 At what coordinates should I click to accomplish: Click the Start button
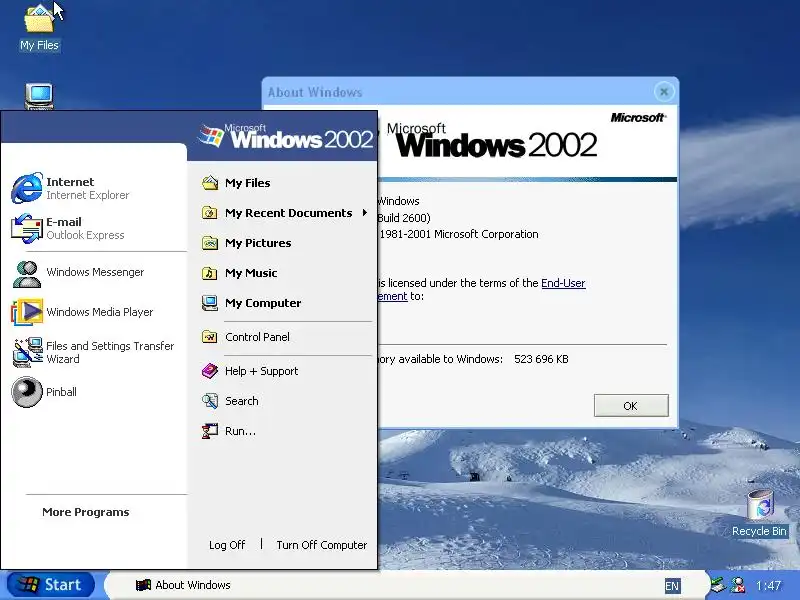pos(51,585)
